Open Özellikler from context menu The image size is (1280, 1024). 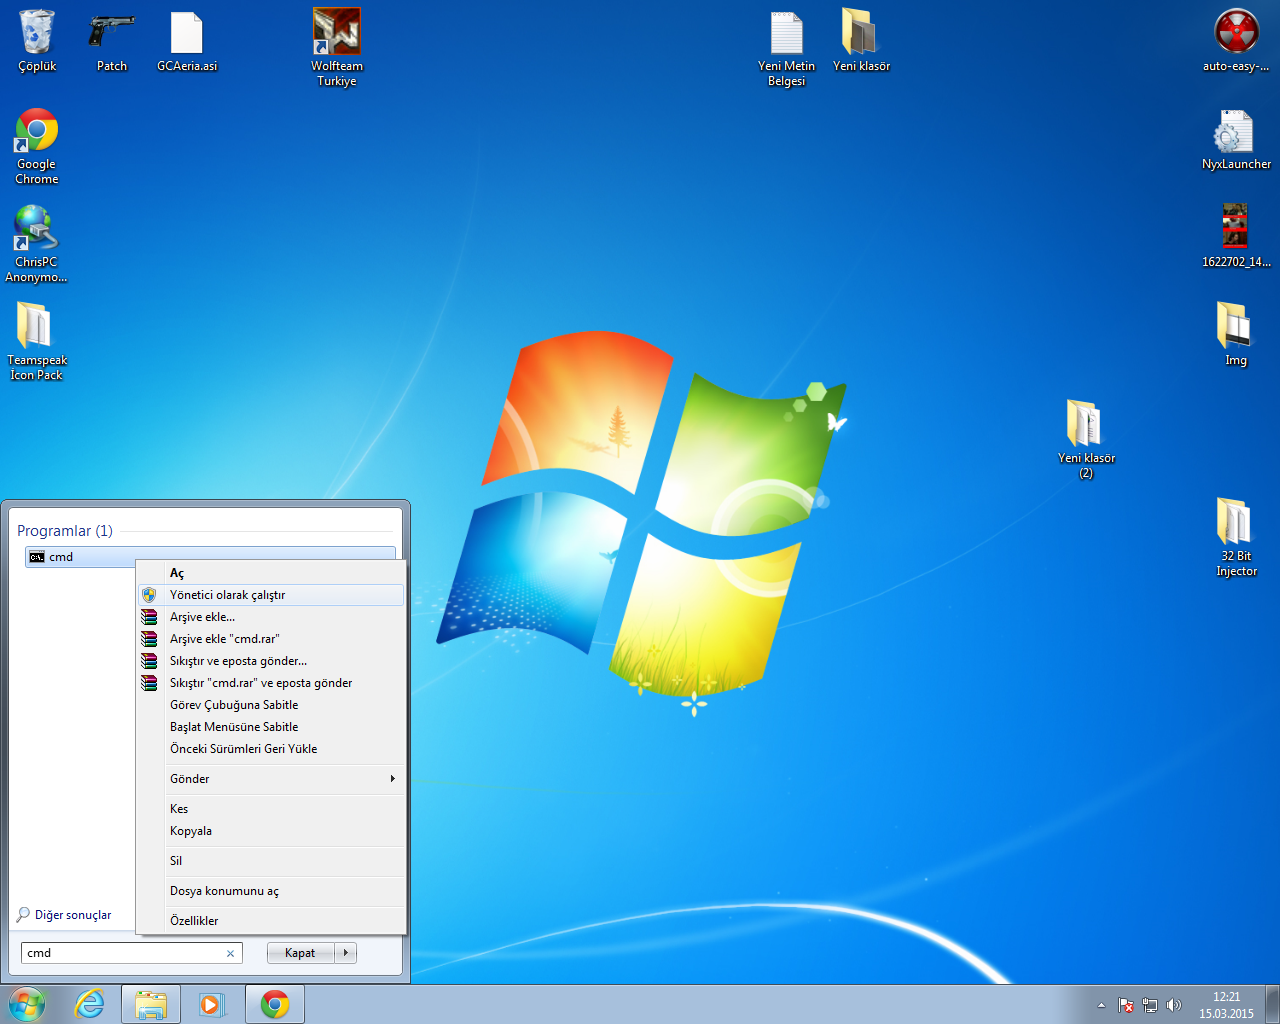271,921
